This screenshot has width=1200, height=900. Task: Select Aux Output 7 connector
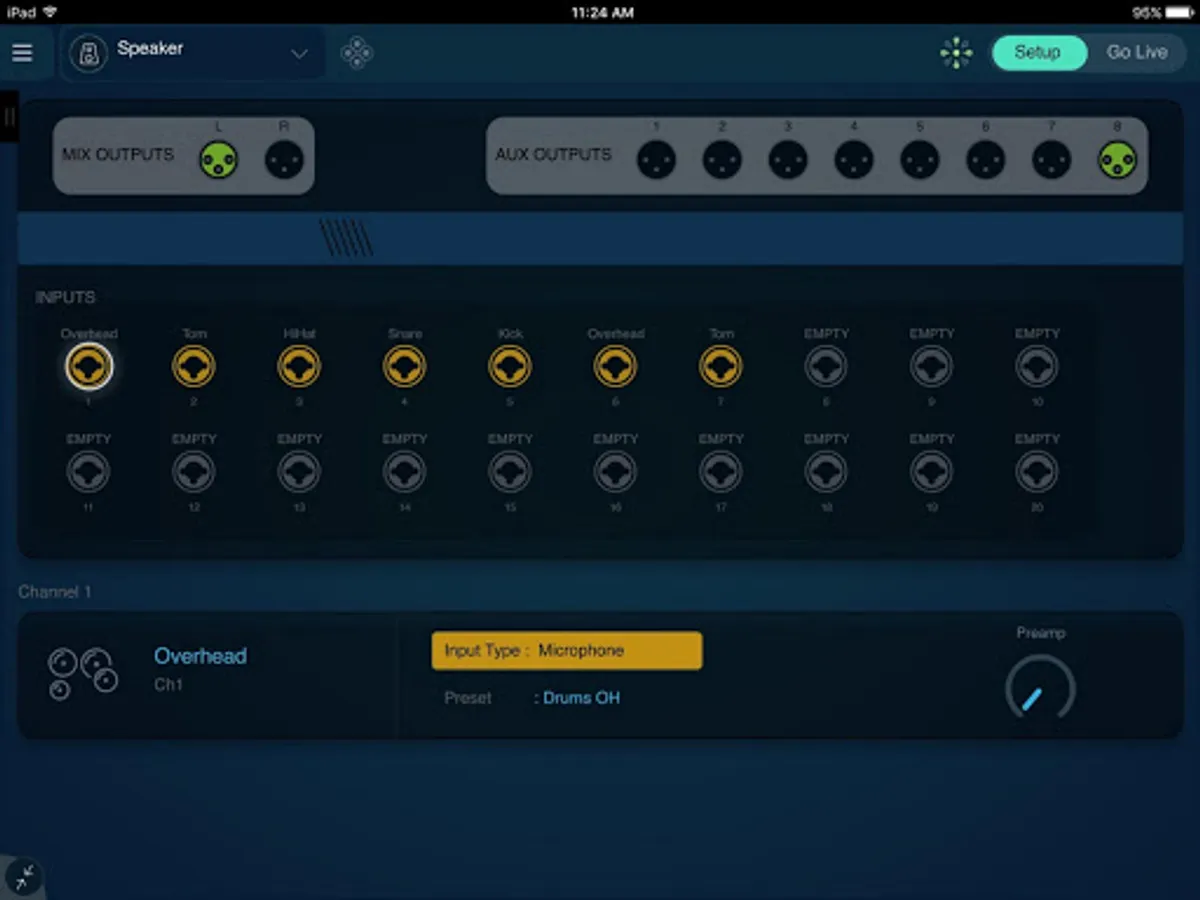tap(1052, 160)
